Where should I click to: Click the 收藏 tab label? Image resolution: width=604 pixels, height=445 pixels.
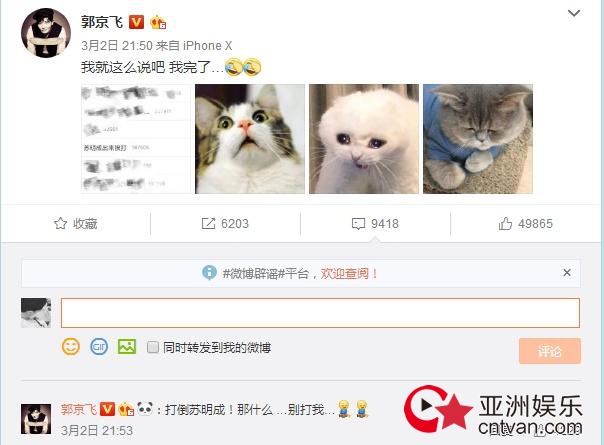click(85, 223)
